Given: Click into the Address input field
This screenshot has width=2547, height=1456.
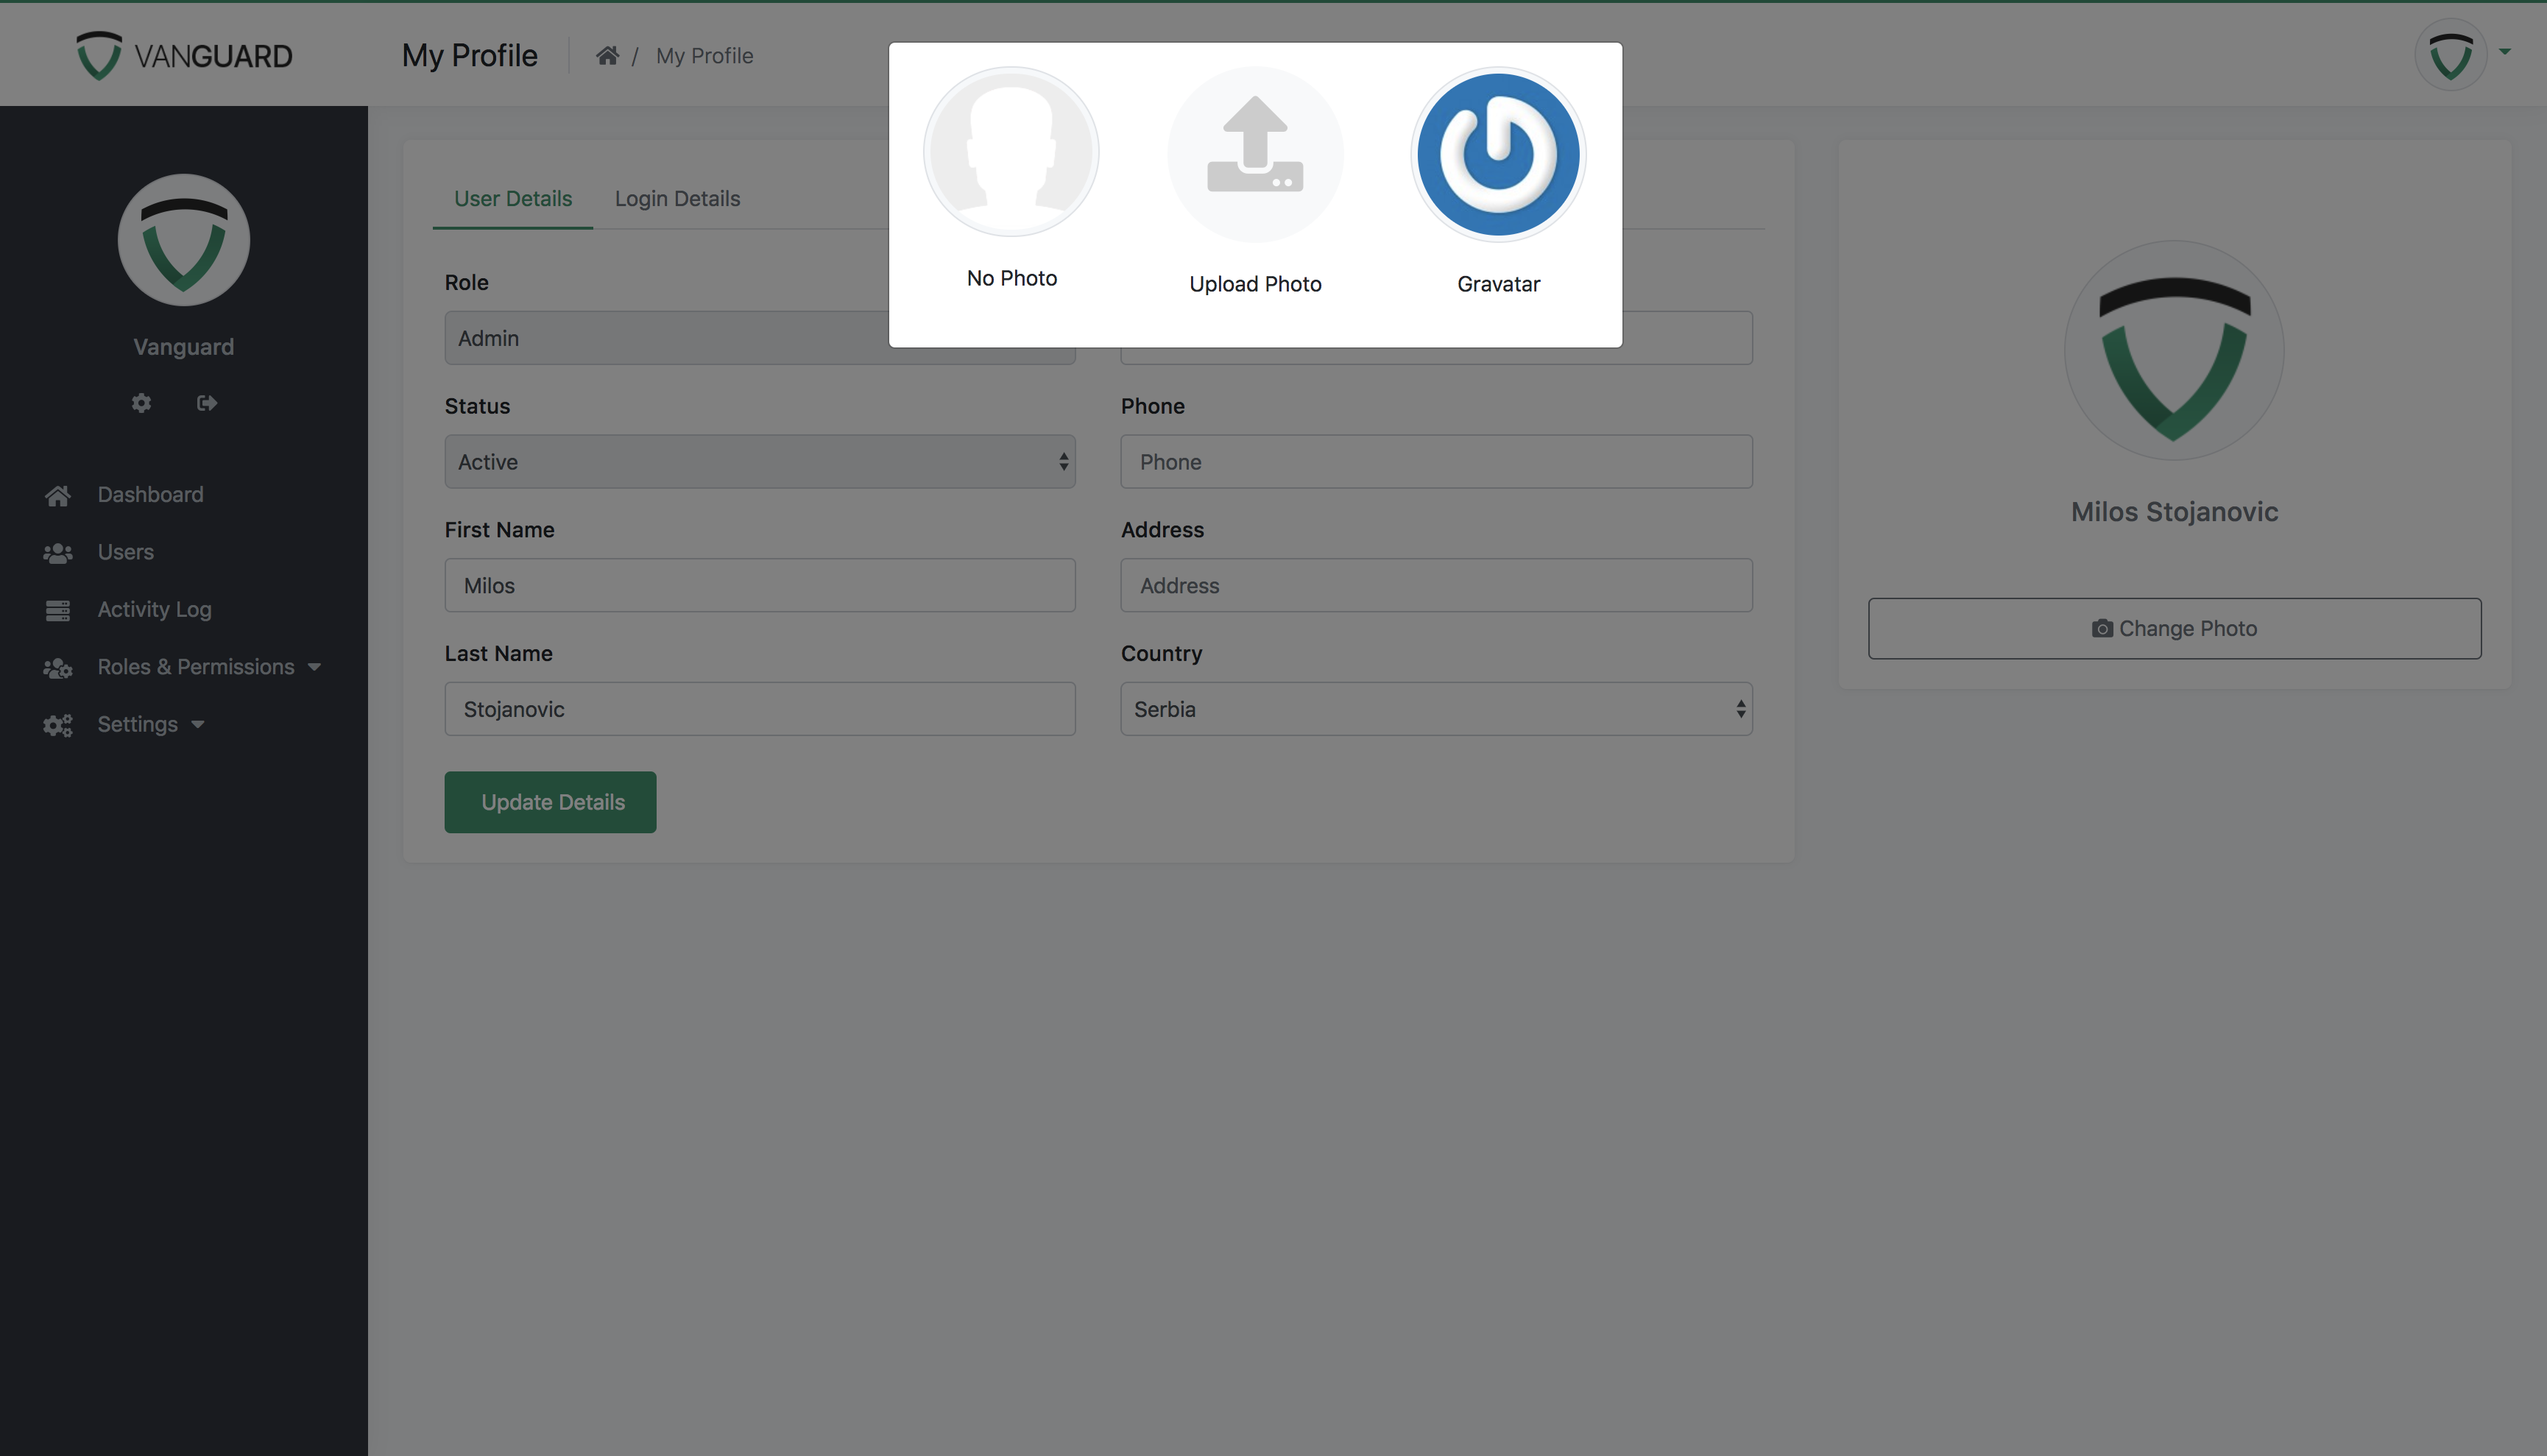Looking at the screenshot, I should tap(1436, 585).
